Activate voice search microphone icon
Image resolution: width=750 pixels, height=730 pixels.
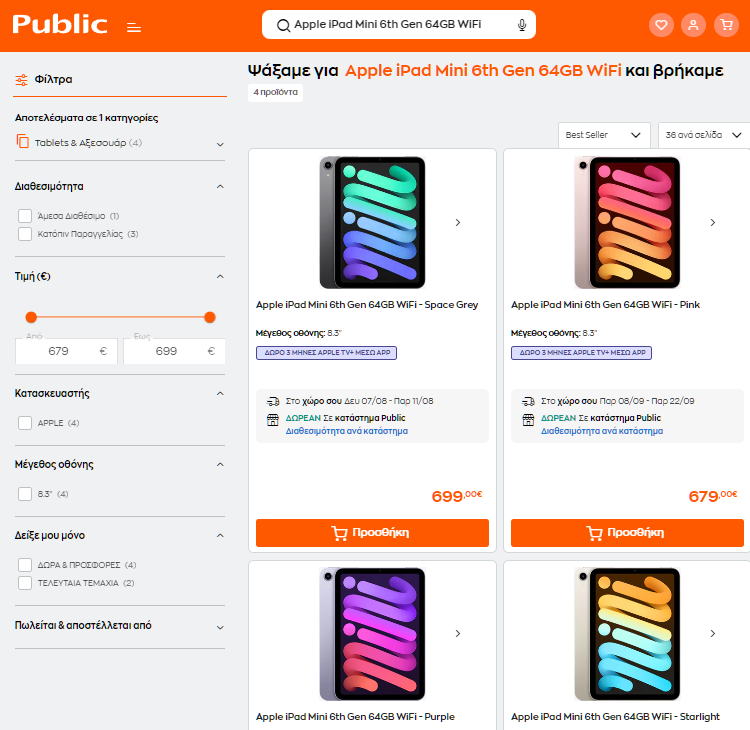coord(522,25)
